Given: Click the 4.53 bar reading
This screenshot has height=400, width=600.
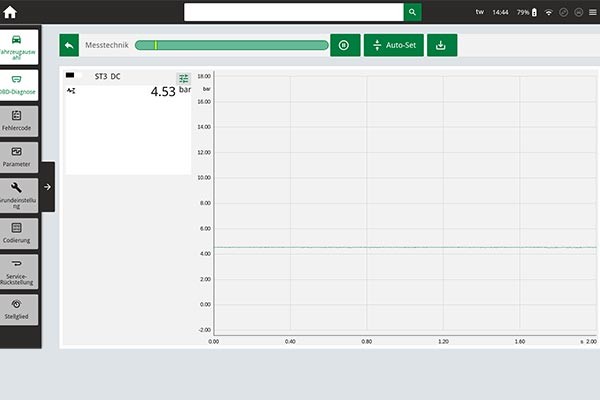Looking at the screenshot, I should [171, 91].
